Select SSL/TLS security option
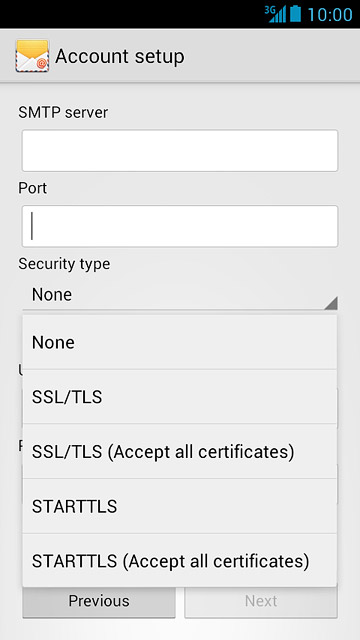Image resolution: width=360 pixels, height=640 pixels. coord(180,397)
